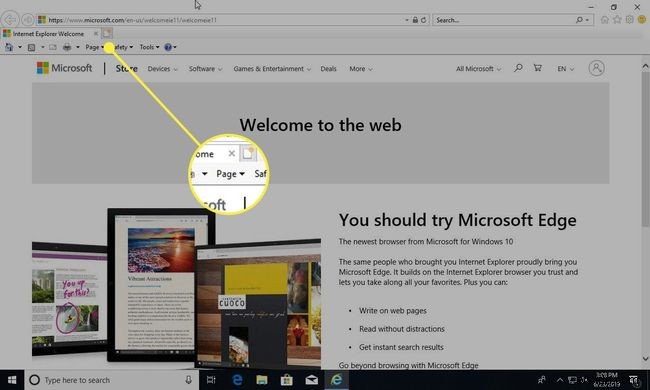Click the page scrollbar down arrow
The image size is (650, 390).
click(645, 359)
